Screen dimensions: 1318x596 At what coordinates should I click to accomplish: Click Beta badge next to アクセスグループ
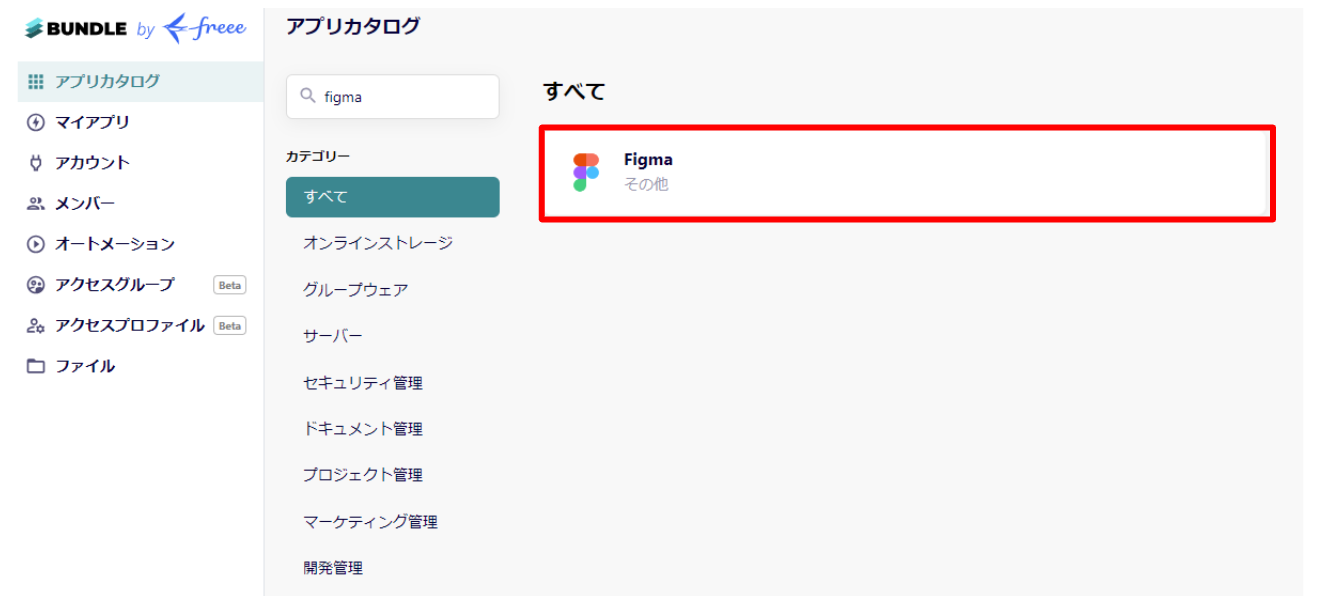click(230, 285)
